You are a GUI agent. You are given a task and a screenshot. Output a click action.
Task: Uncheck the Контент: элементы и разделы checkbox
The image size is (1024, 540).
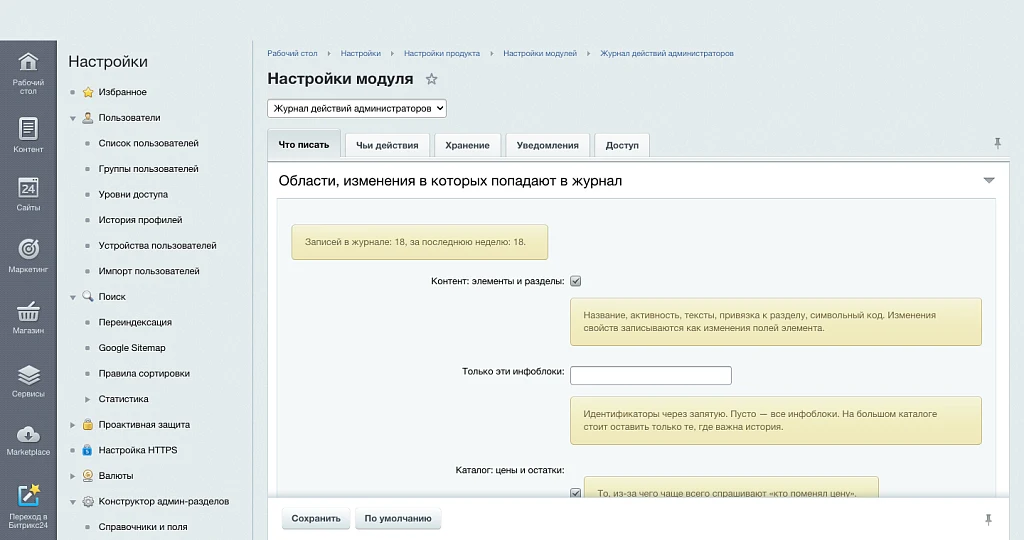575,281
